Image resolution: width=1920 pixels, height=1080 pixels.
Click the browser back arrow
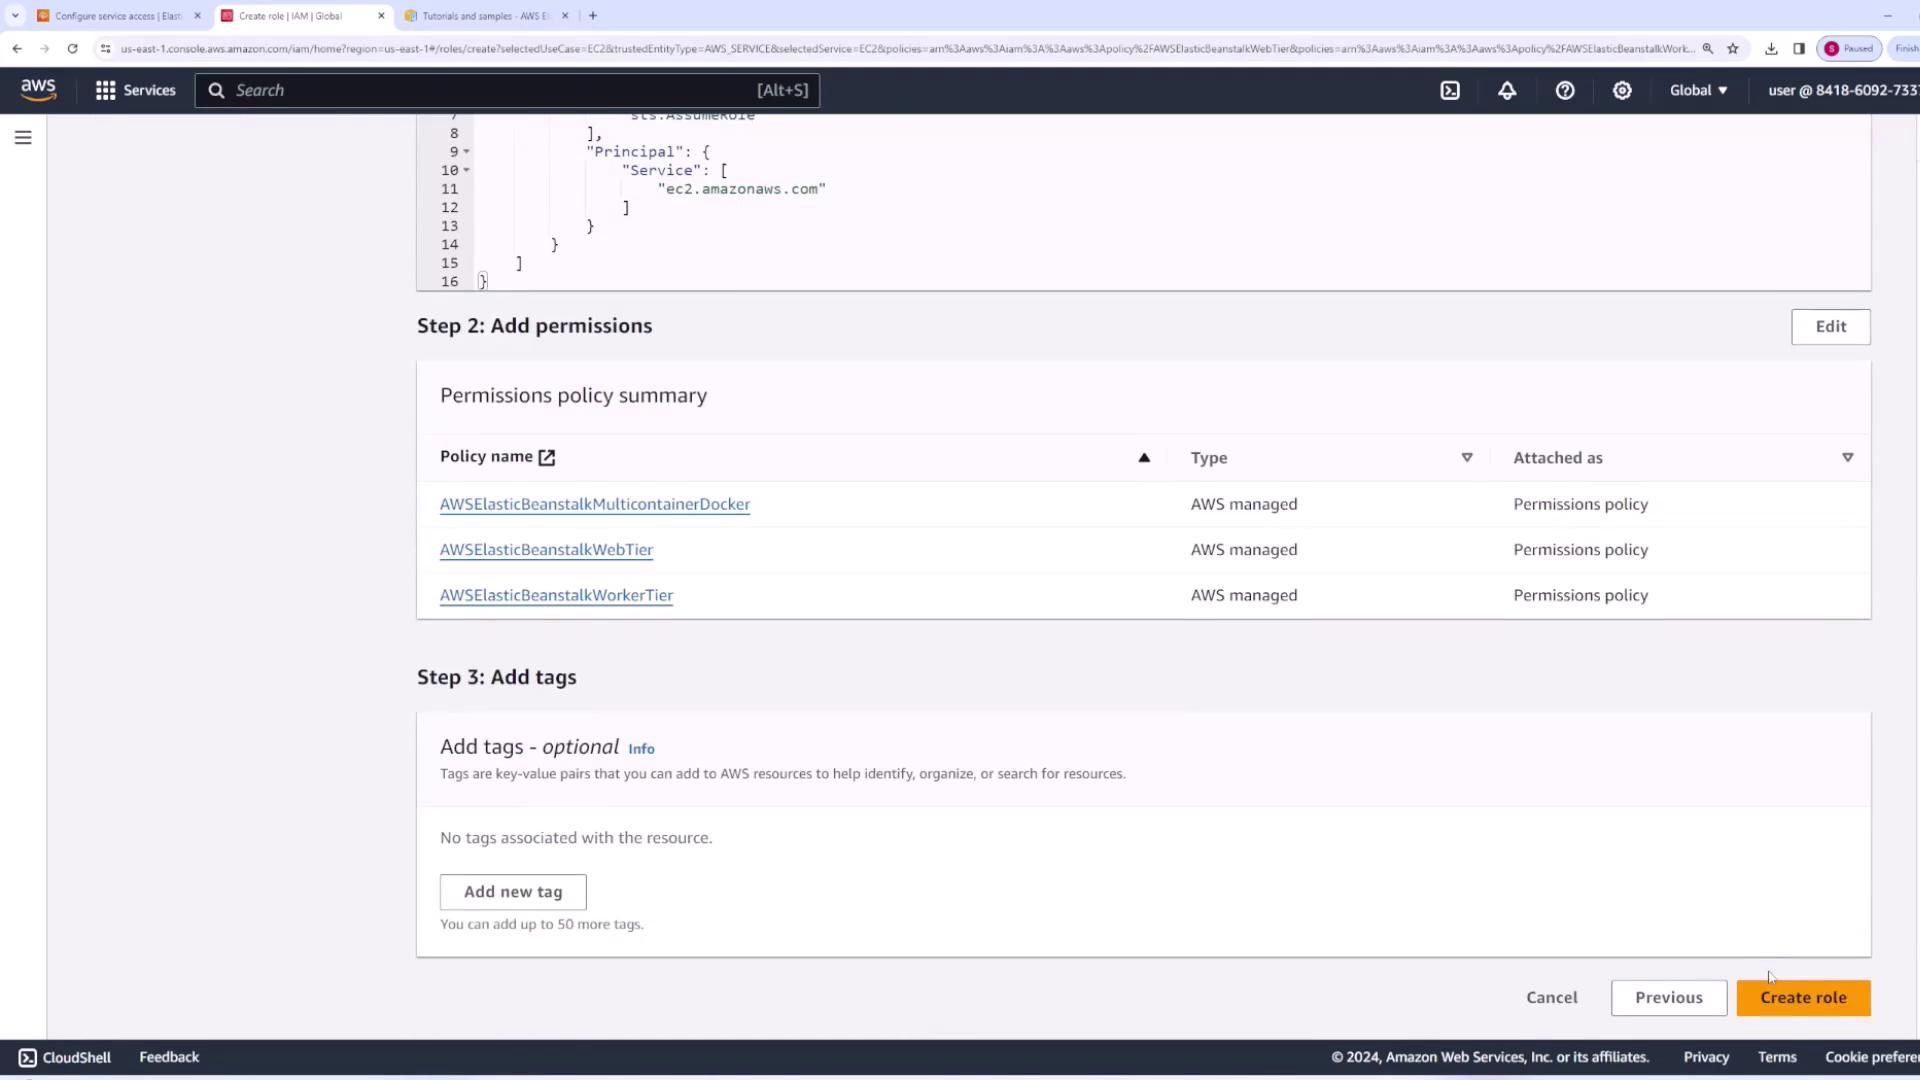[x=17, y=48]
